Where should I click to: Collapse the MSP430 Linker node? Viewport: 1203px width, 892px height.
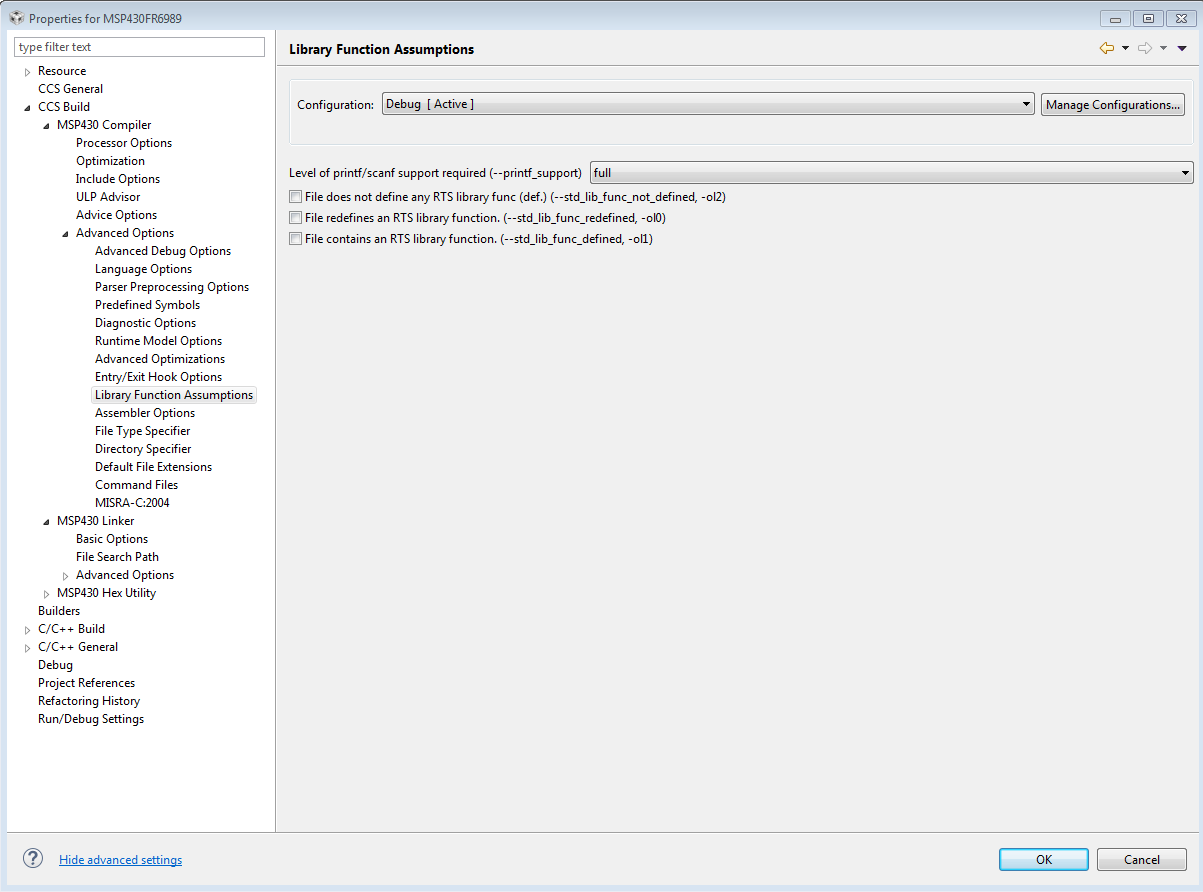pyautogui.click(x=47, y=522)
